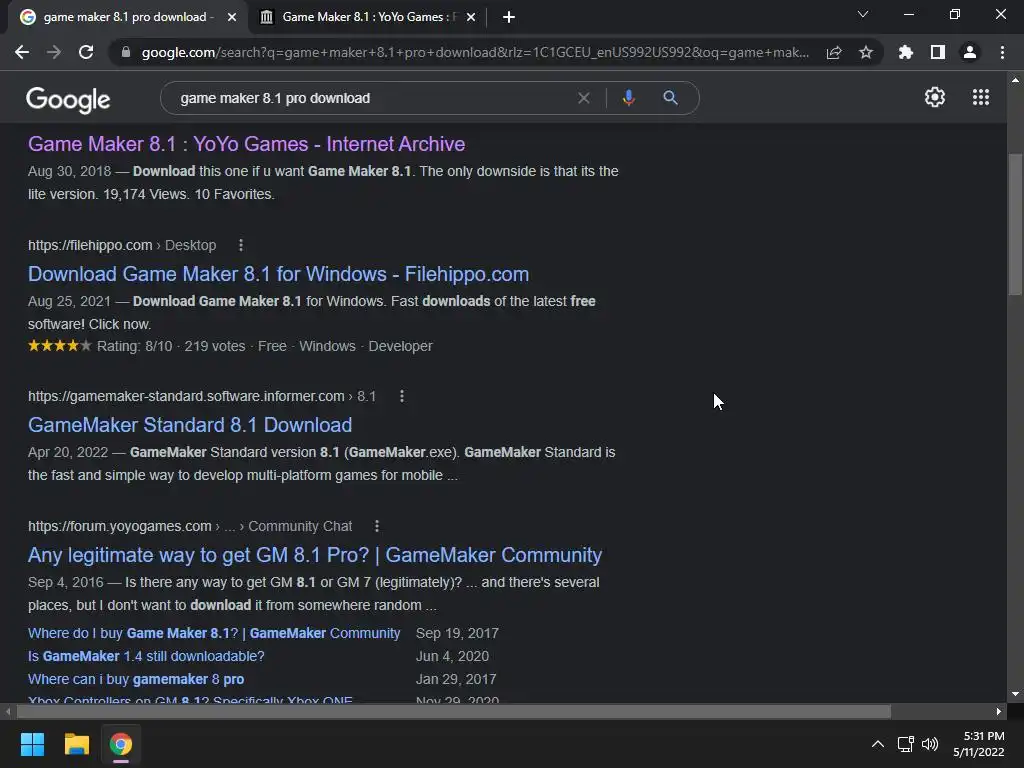This screenshot has width=1024, height=768.
Task: Click the https://forum.yoyogames.com breadcrumb
Action: coord(120,526)
